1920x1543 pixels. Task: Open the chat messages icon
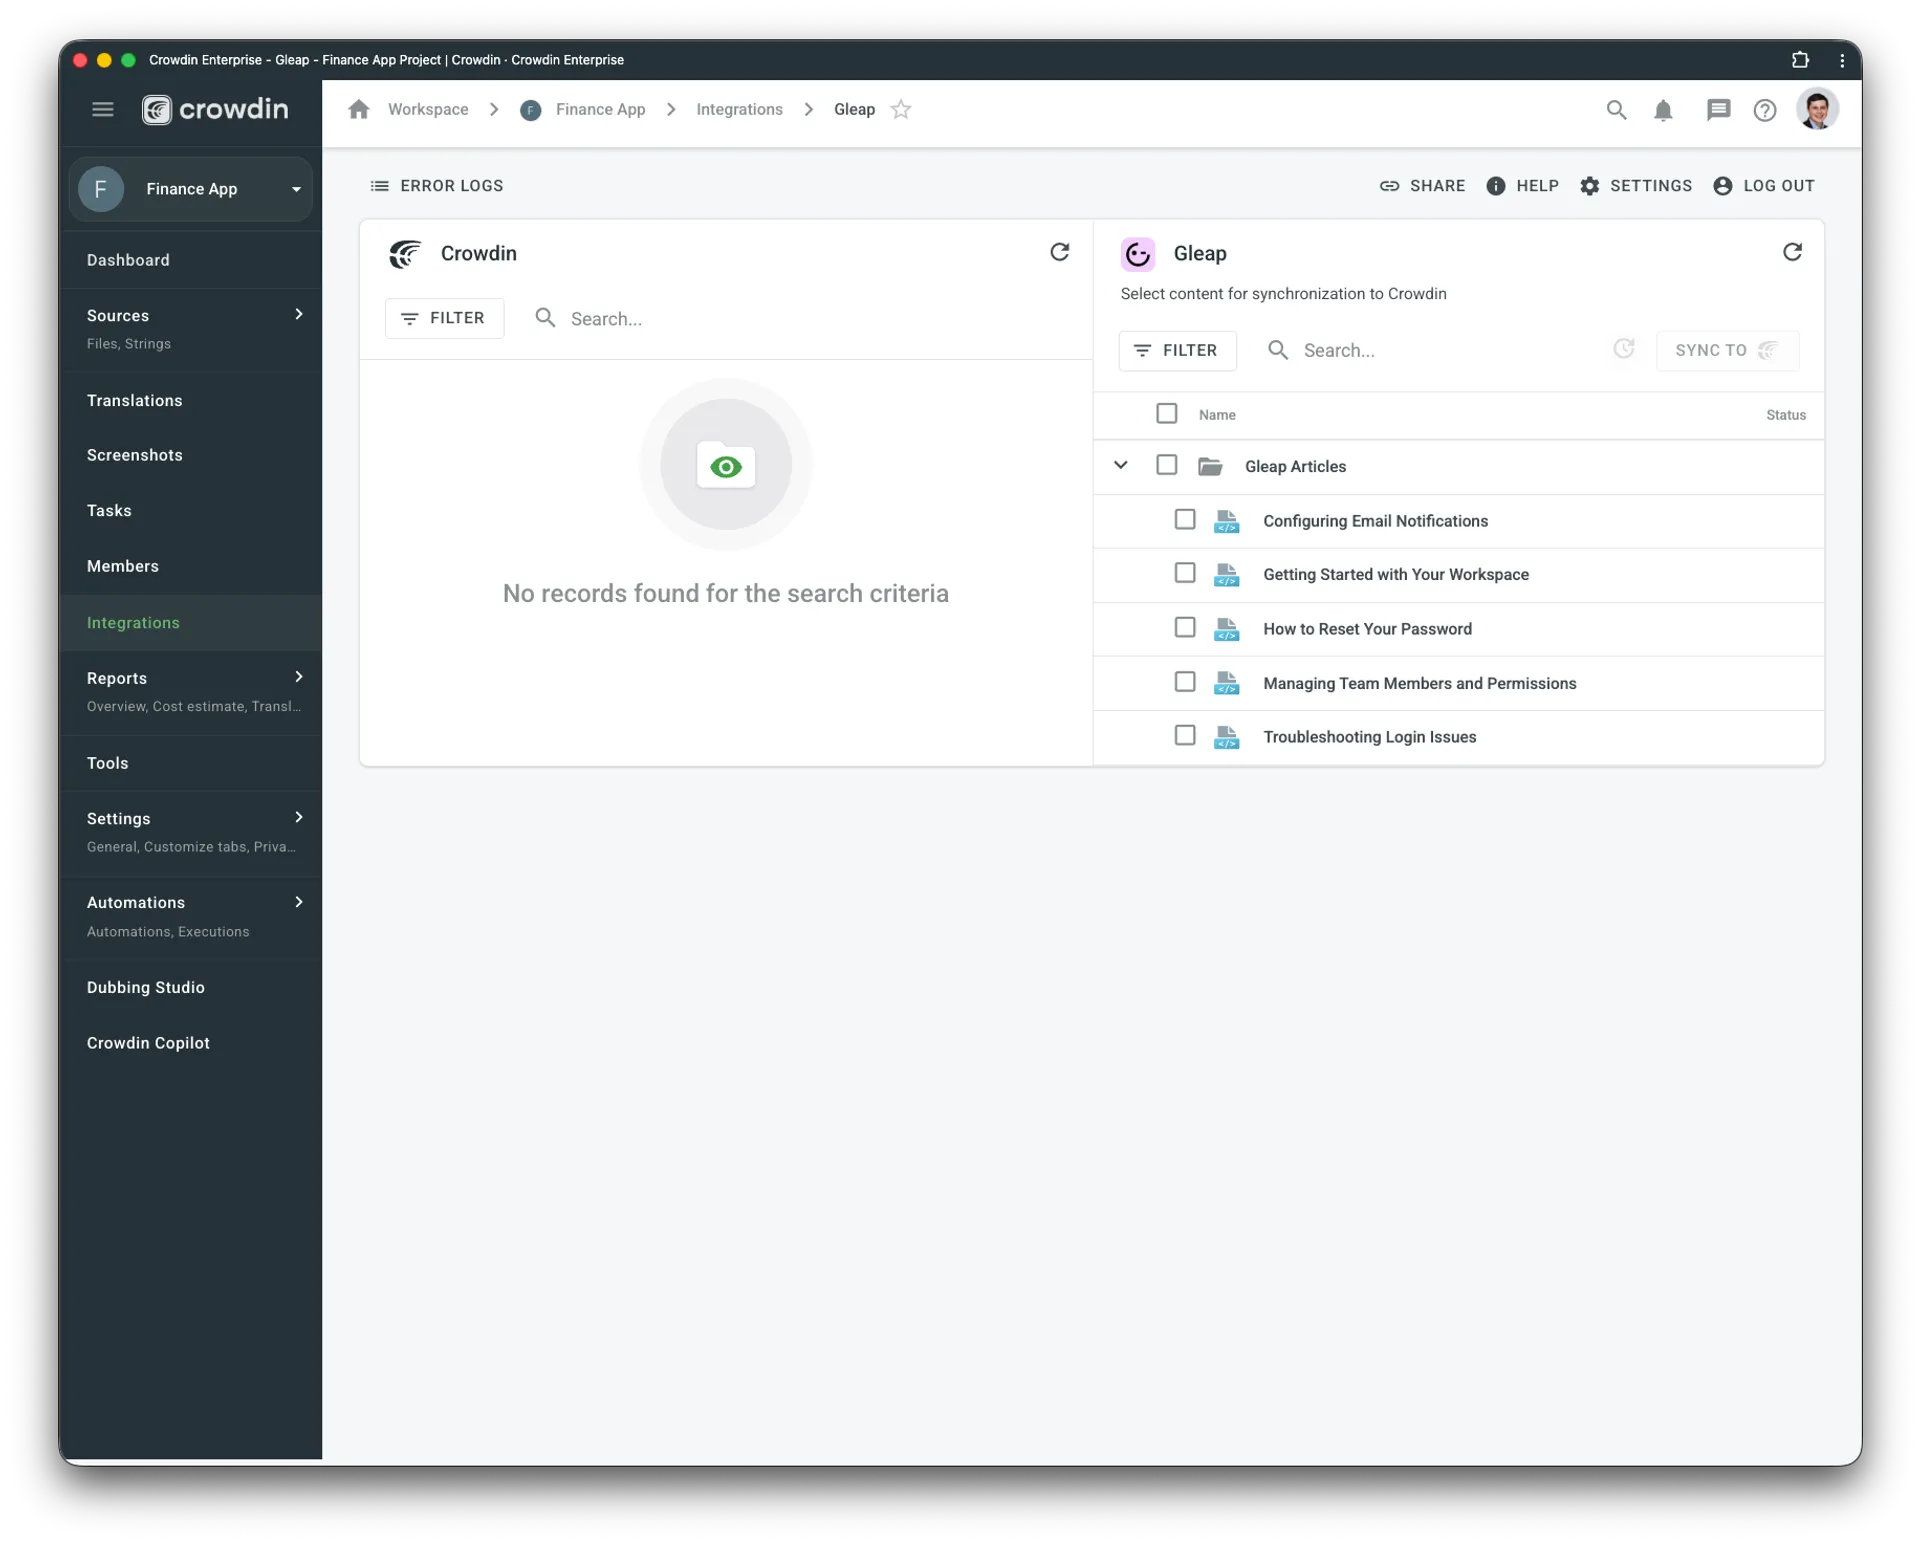click(1718, 110)
